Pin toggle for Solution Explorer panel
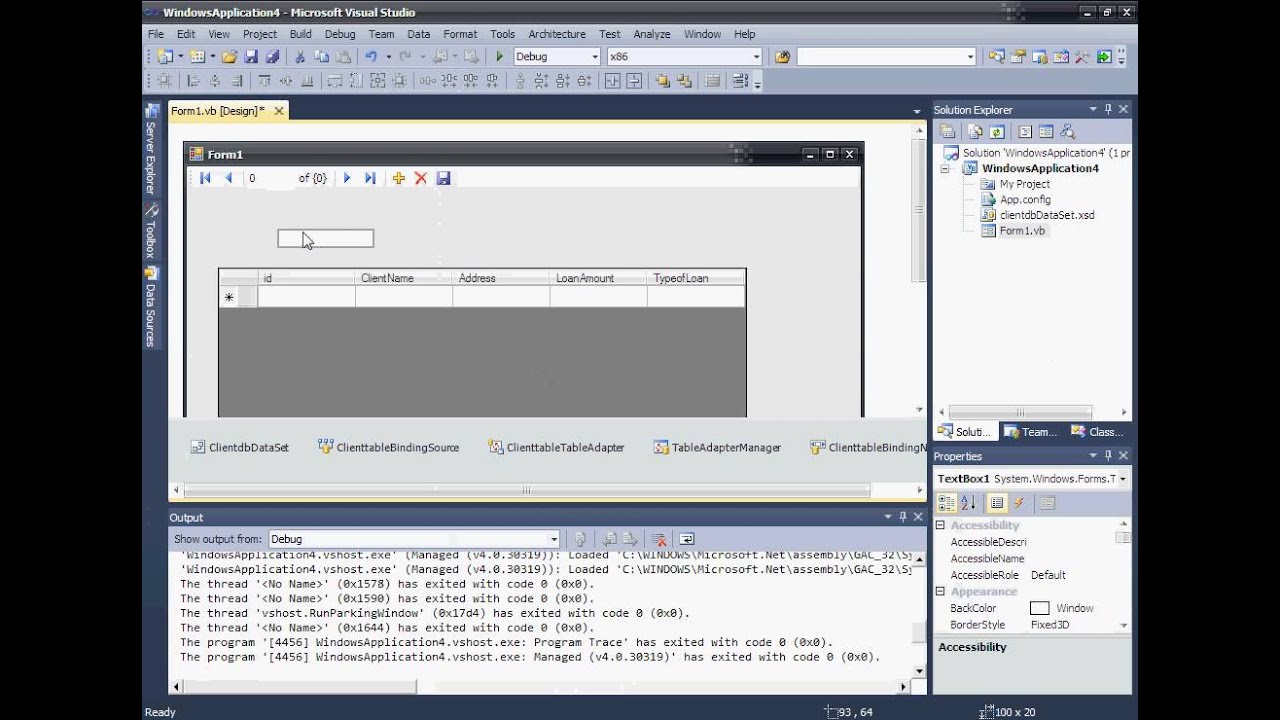 [x=1108, y=109]
